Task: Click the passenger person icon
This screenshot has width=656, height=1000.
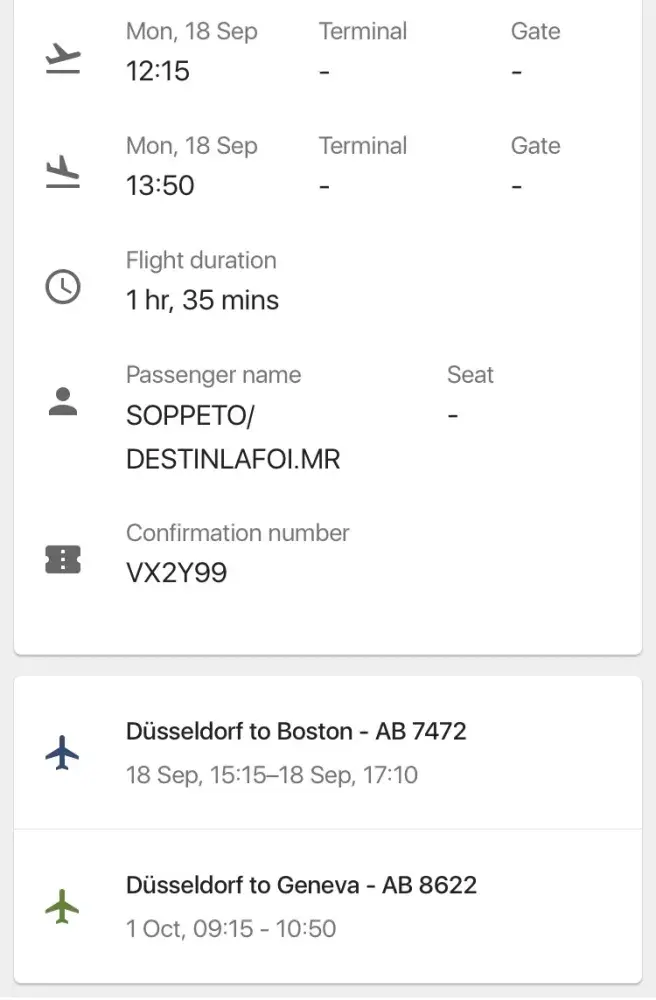Action: pos(62,402)
